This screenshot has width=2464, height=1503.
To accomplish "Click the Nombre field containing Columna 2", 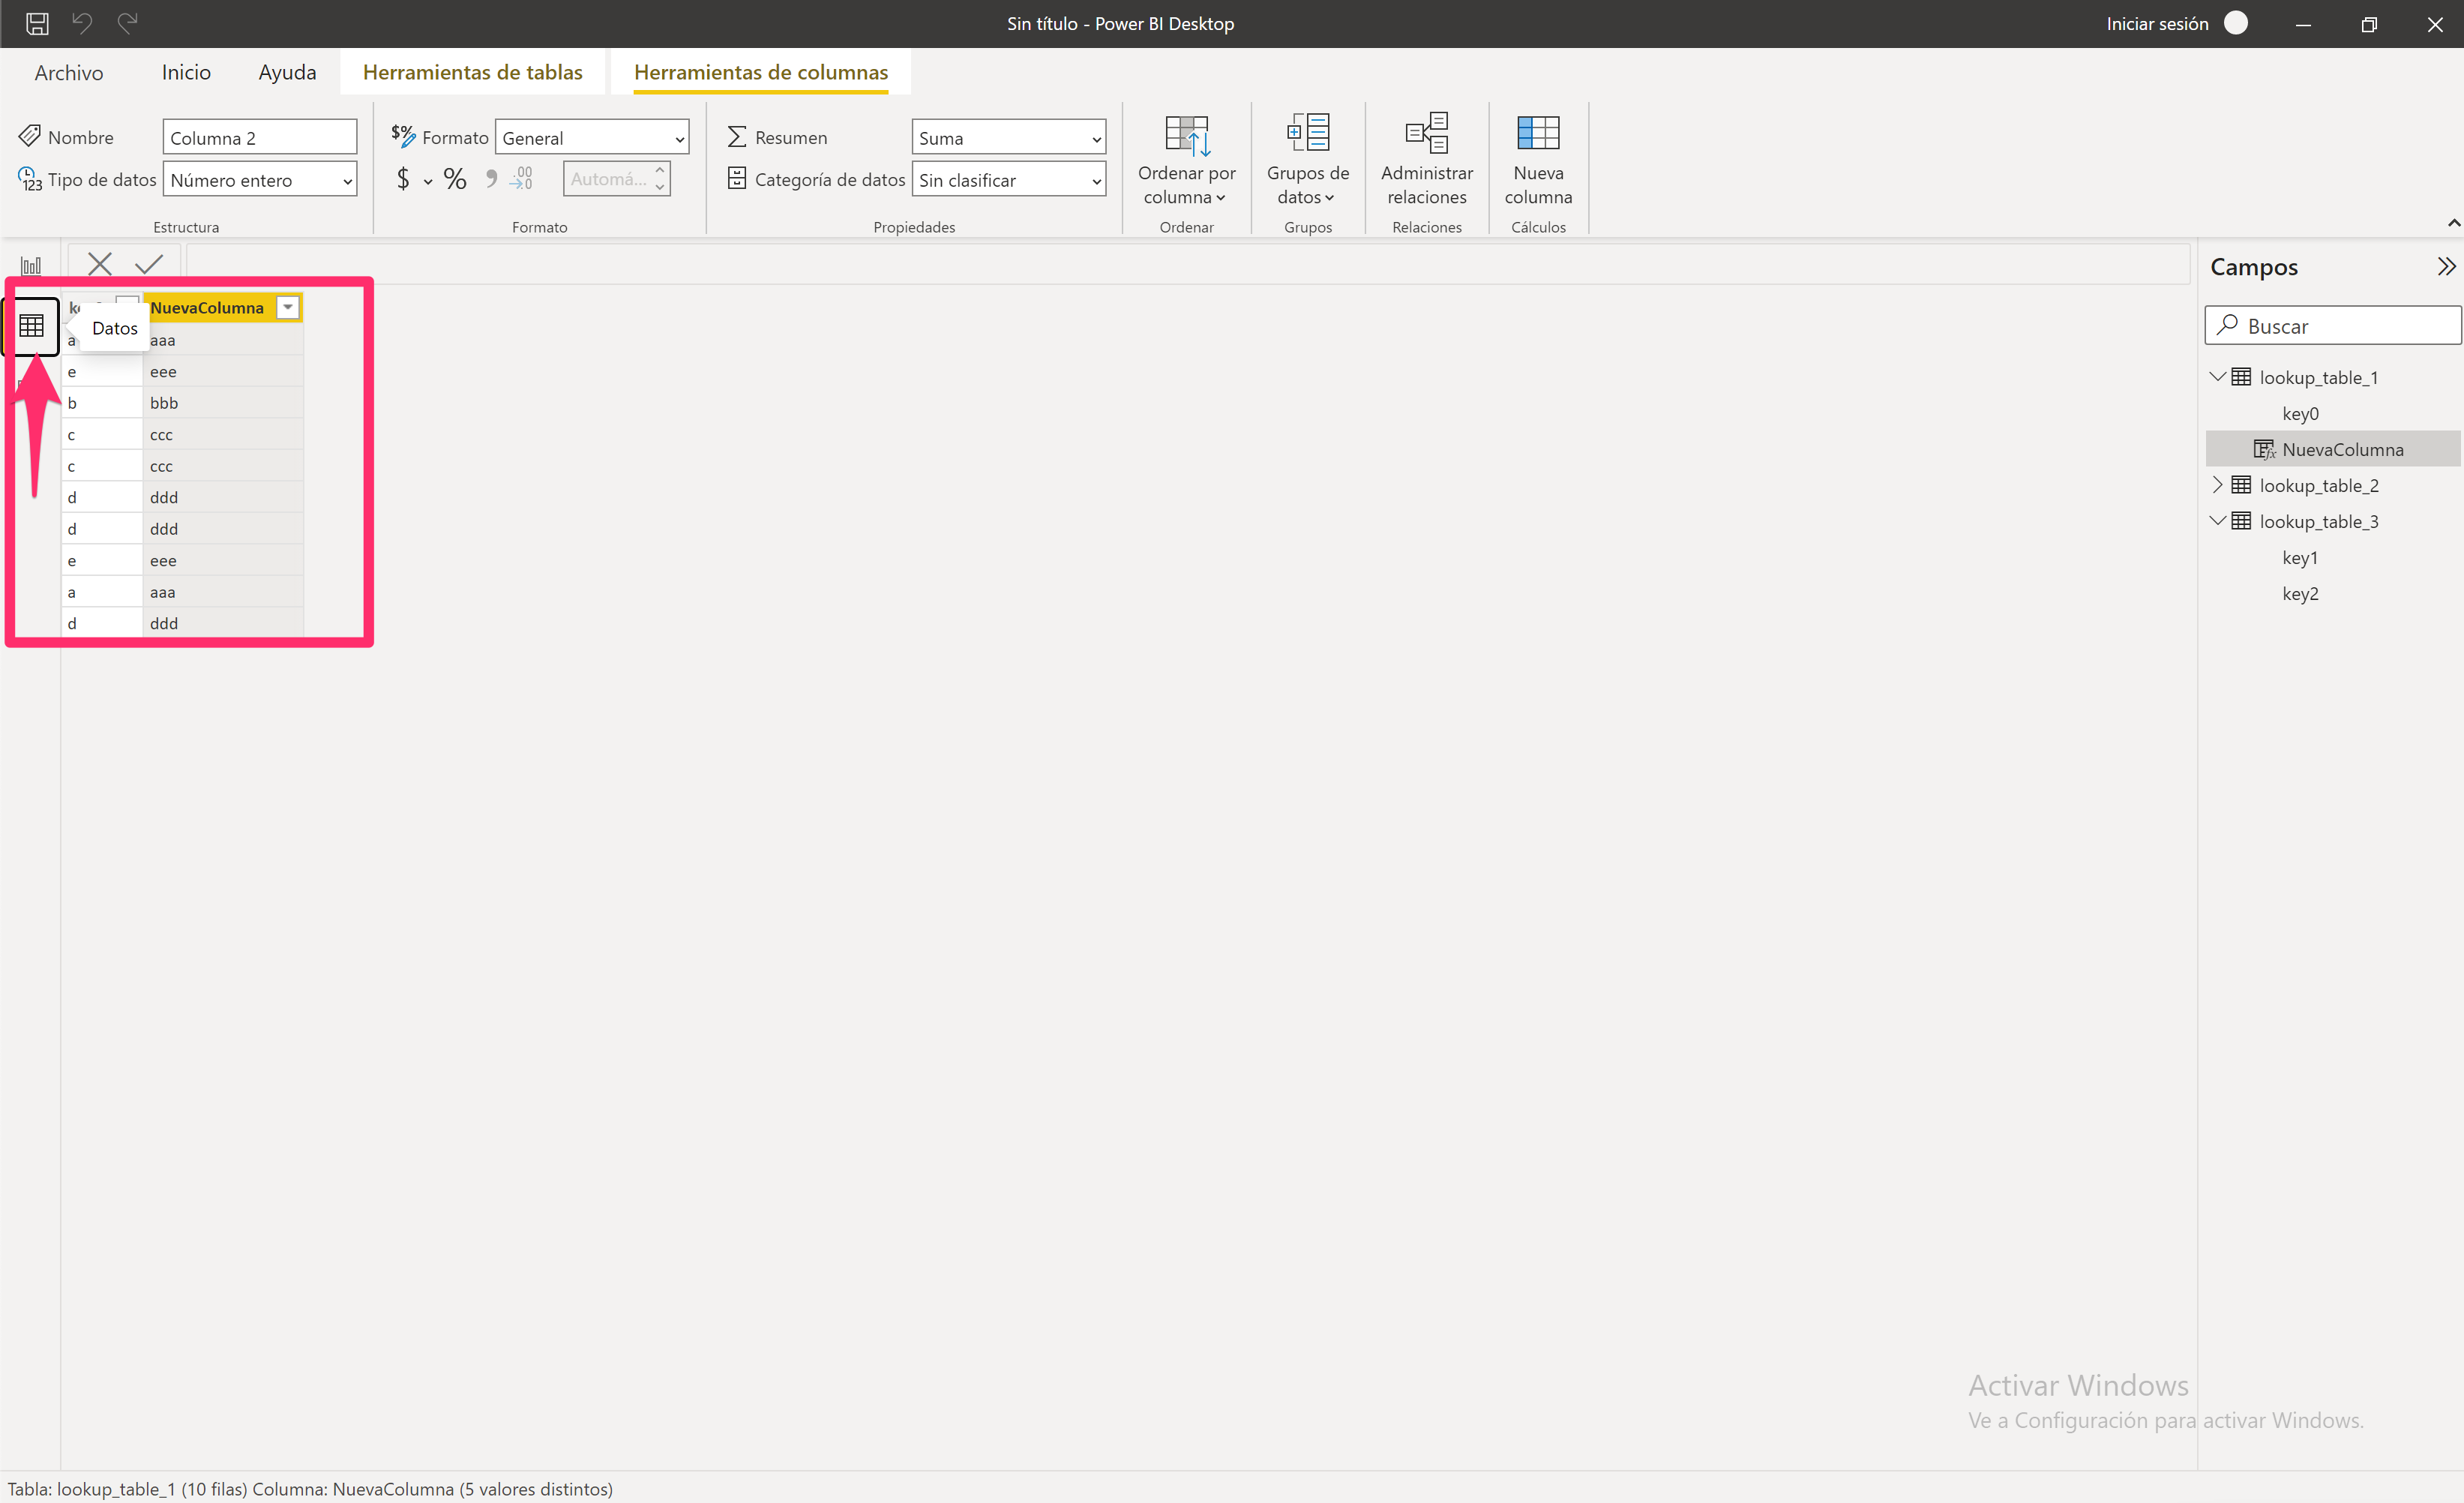I will [x=260, y=138].
